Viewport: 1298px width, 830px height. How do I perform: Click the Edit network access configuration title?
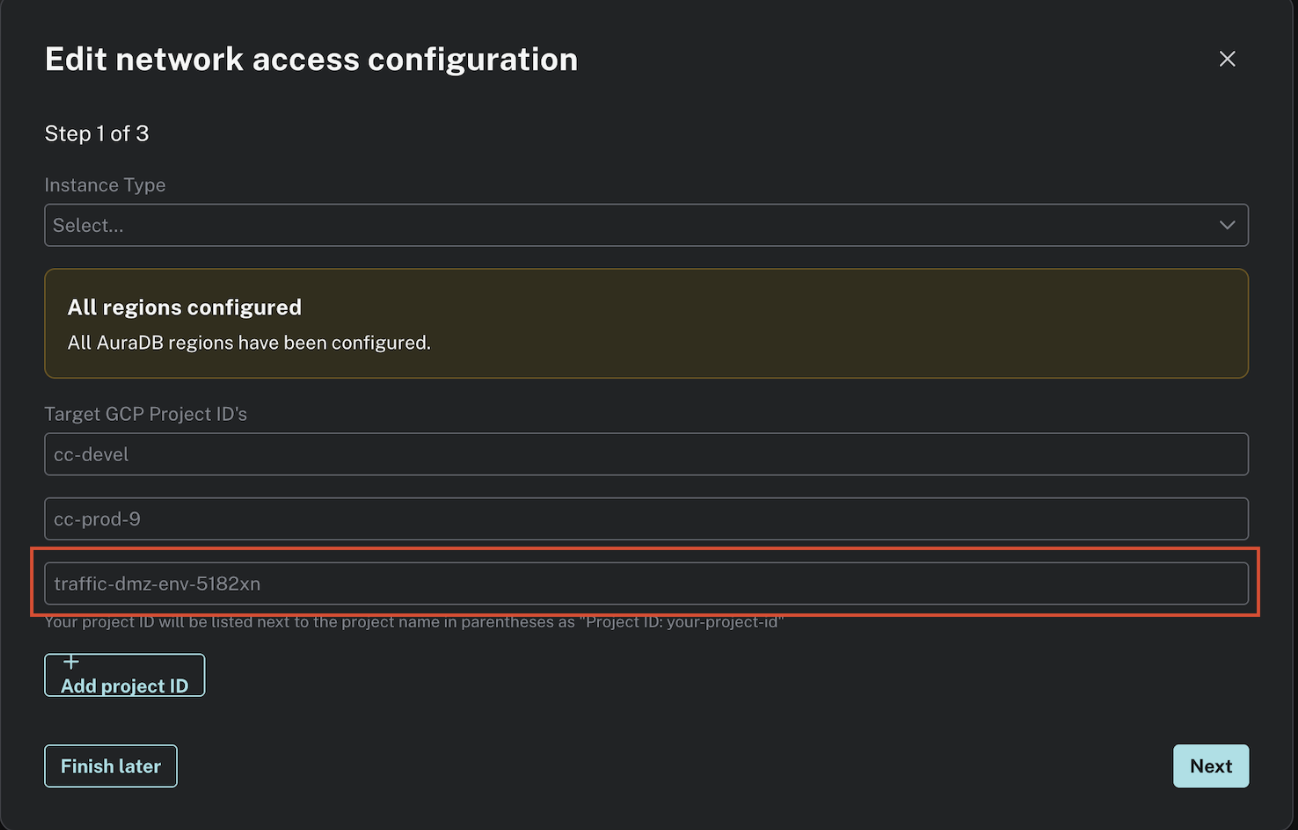pyautogui.click(x=311, y=58)
